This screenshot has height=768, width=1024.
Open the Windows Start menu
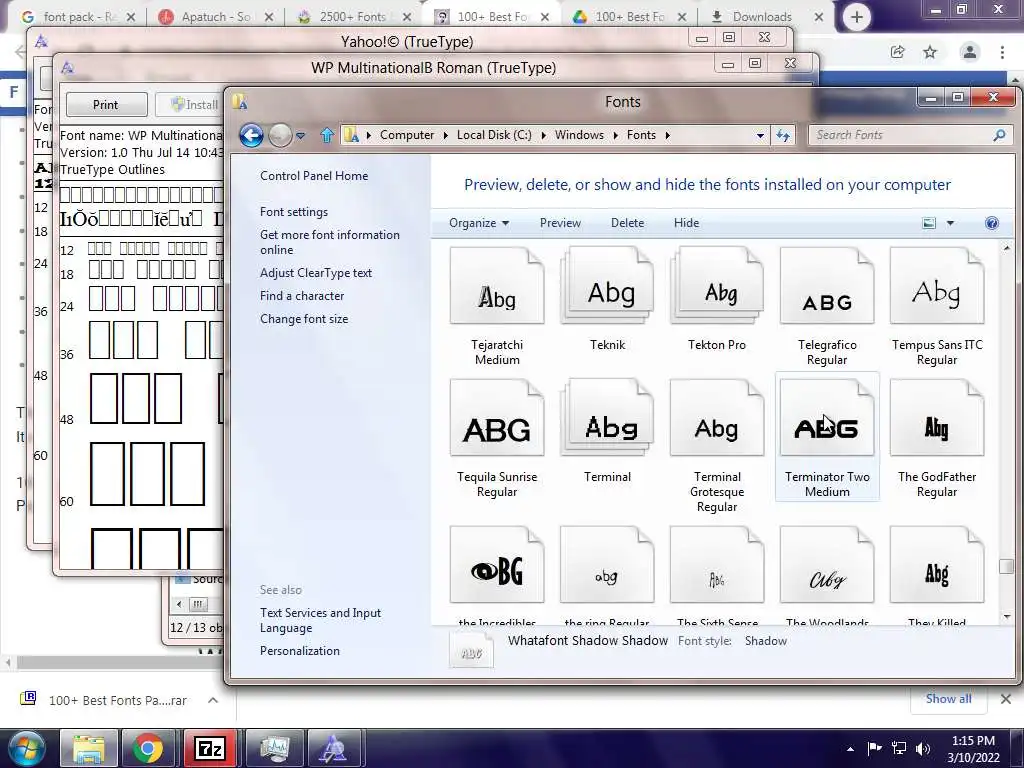click(26, 748)
